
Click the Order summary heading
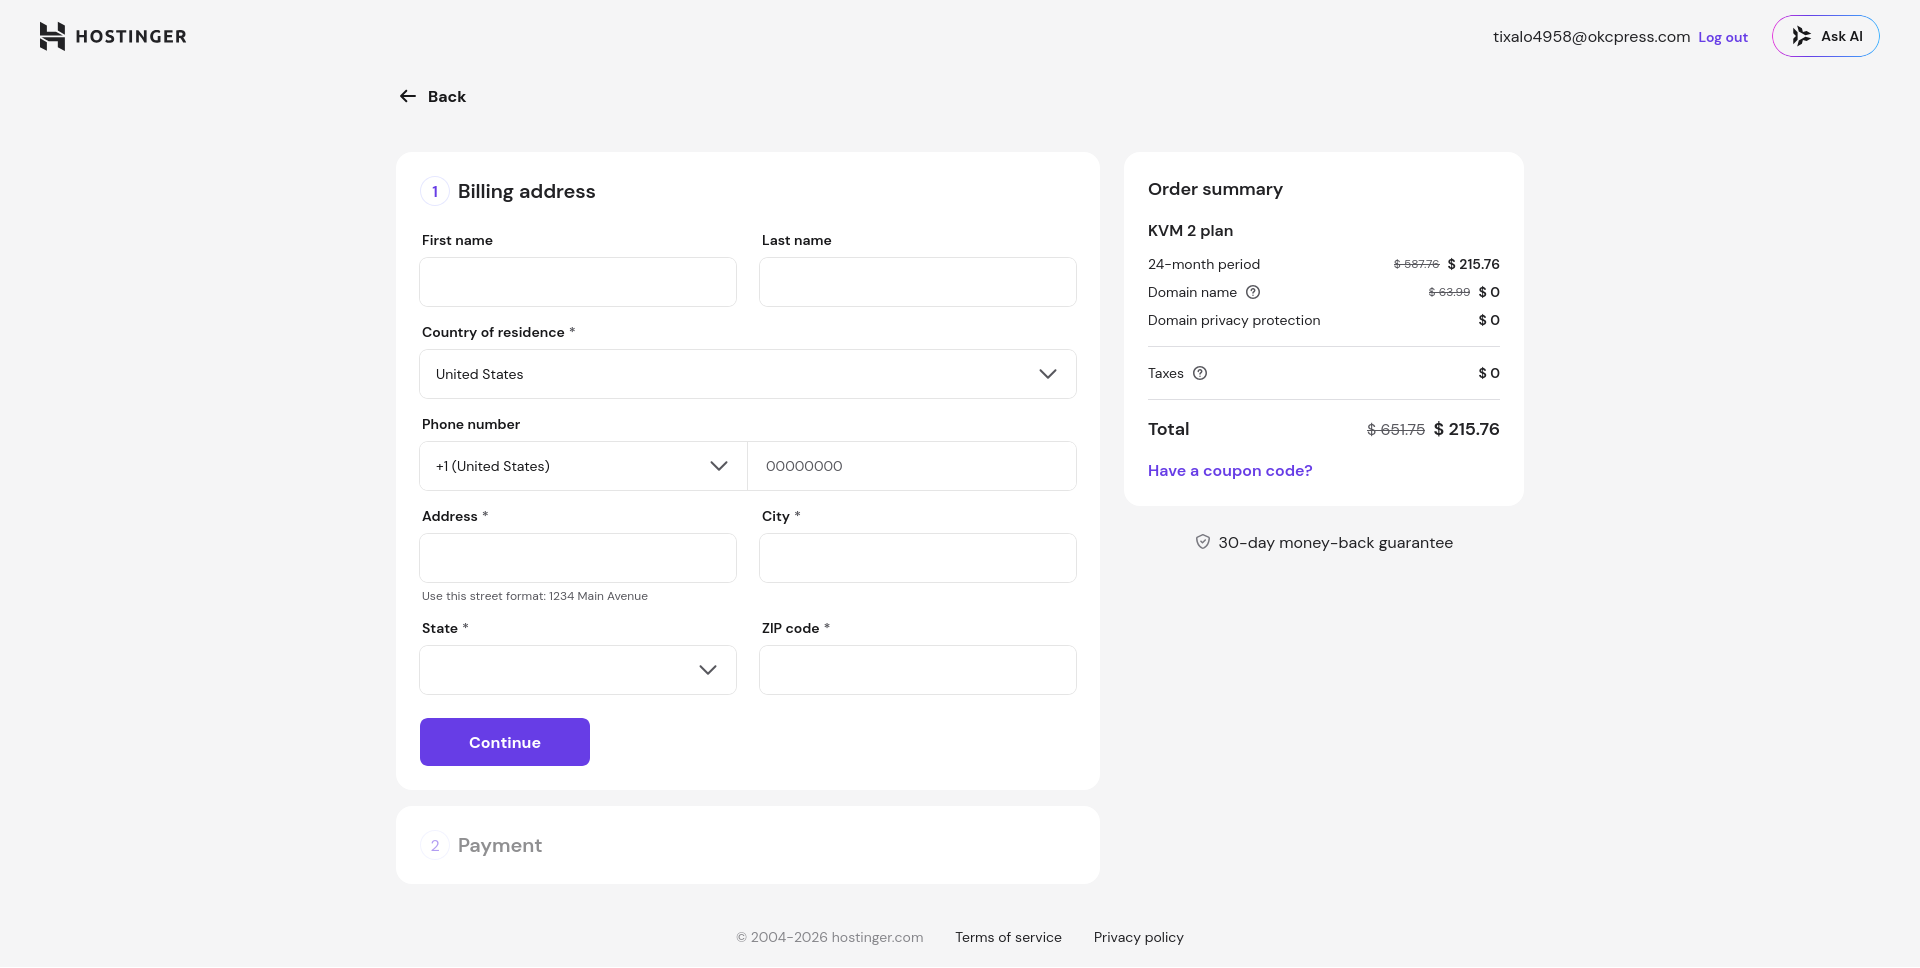point(1215,189)
